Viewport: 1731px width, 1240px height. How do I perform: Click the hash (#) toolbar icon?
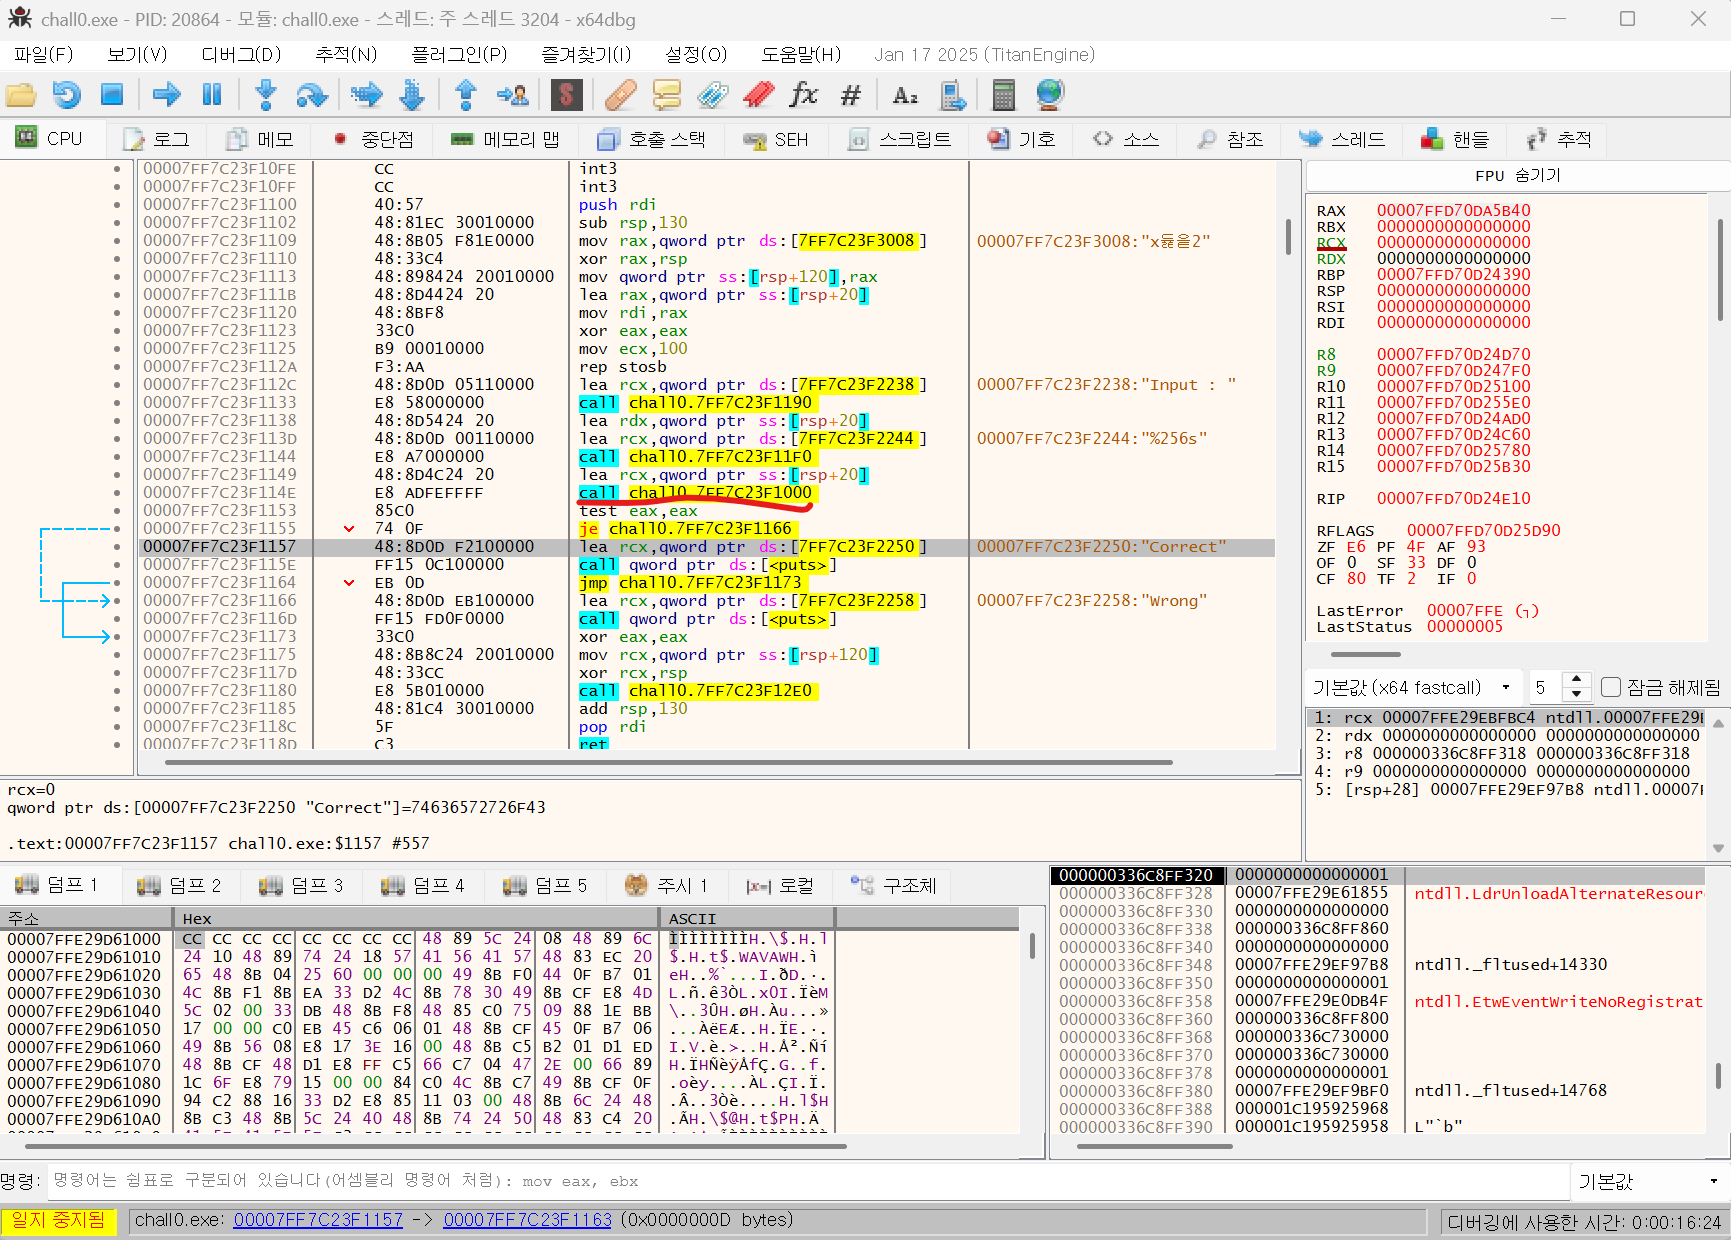(850, 95)
